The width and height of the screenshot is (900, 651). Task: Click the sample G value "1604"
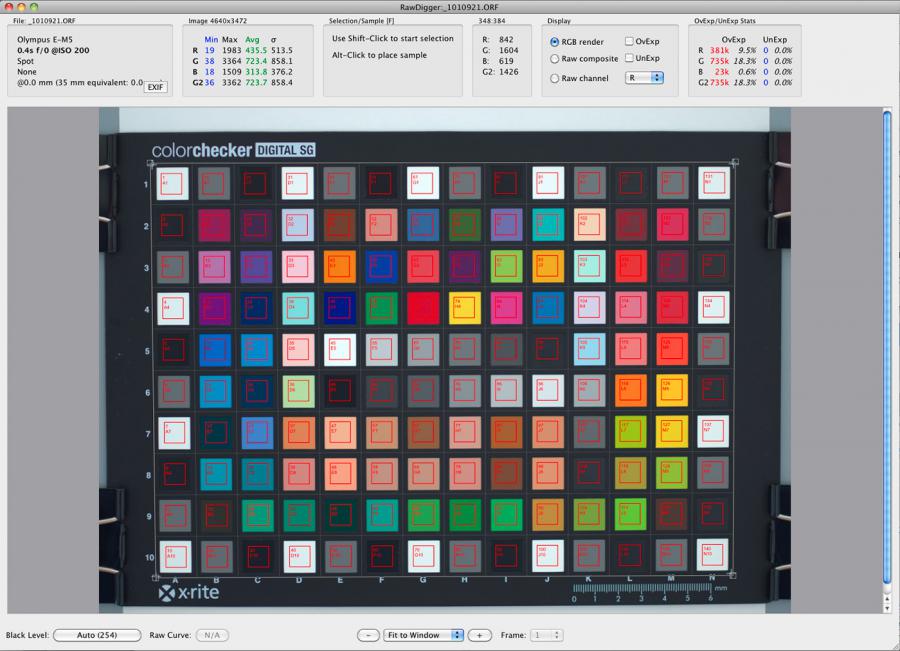click(x=509, y=51)
